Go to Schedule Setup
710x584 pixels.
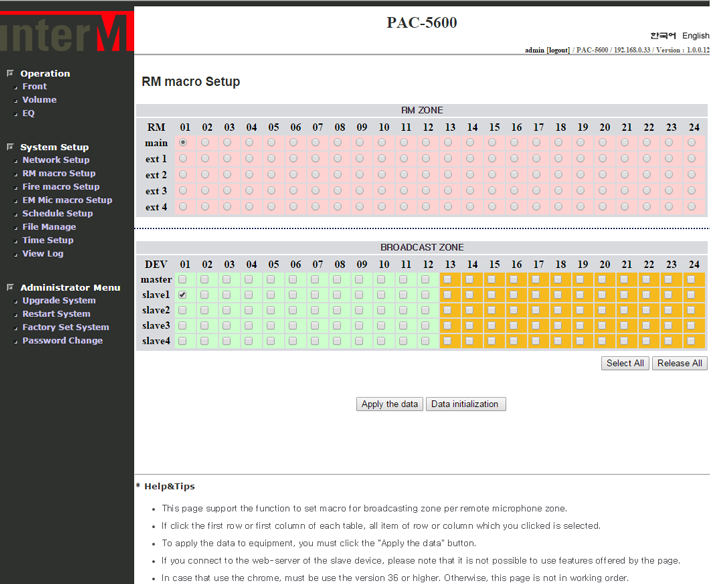[x=58, y=213]
